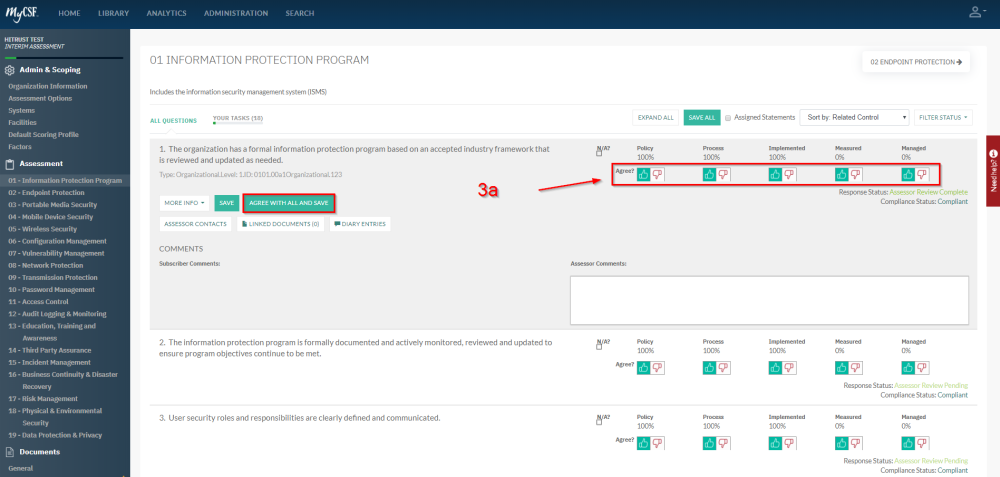
Task: Select 11 - Access Control in sidebar
Action: coord(38,302)
